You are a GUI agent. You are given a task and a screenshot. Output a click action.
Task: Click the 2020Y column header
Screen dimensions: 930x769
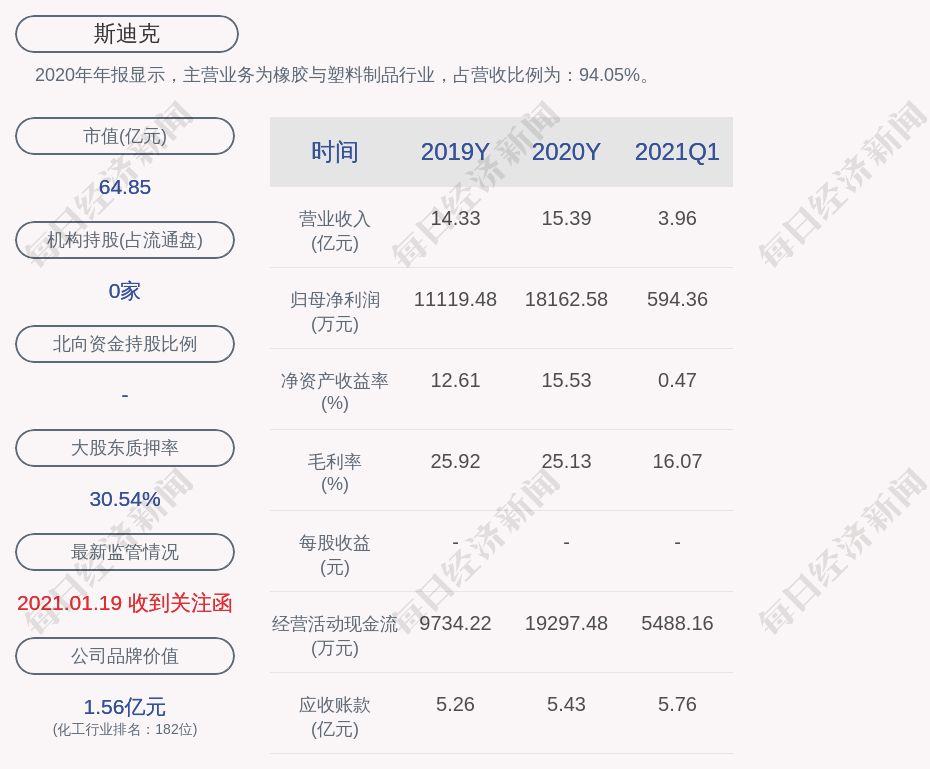tap(566, 152)
